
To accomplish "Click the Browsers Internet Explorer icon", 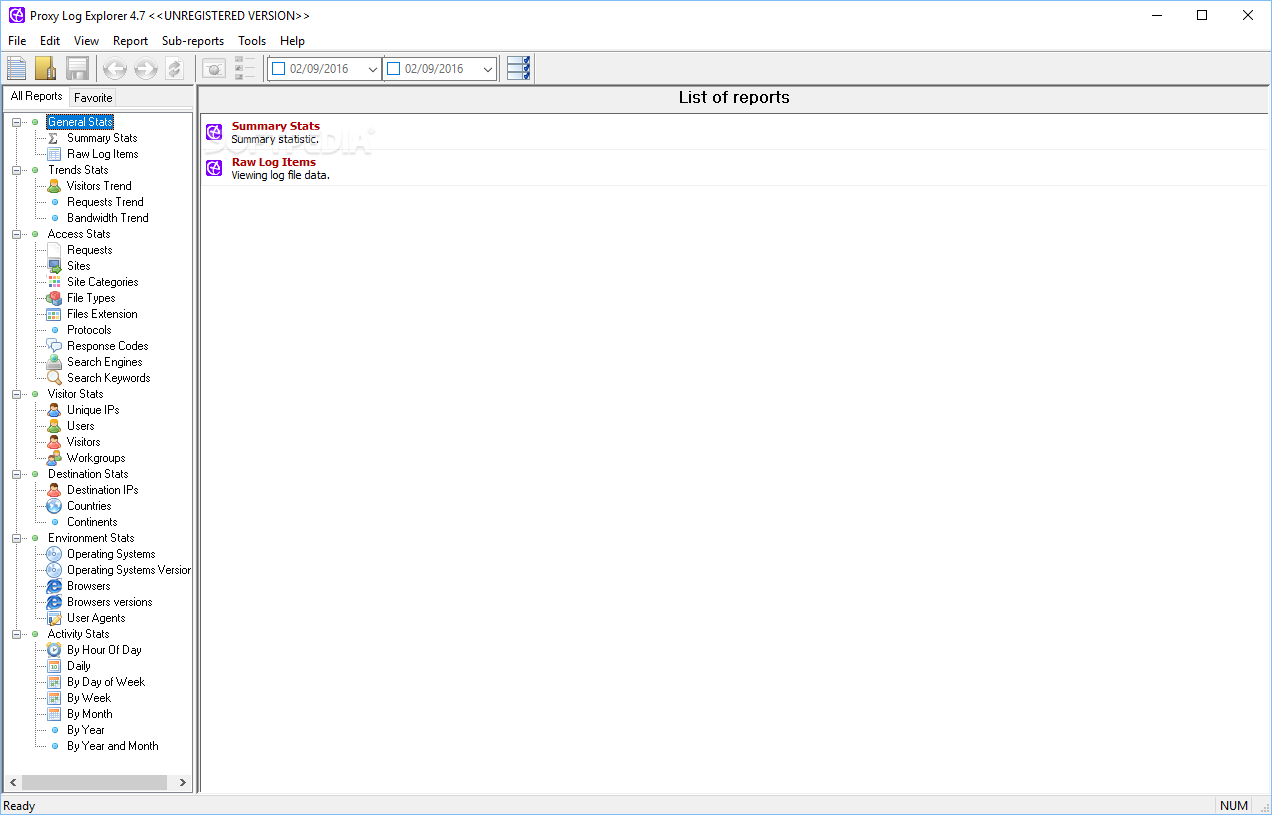I will (x=54, y=586).
